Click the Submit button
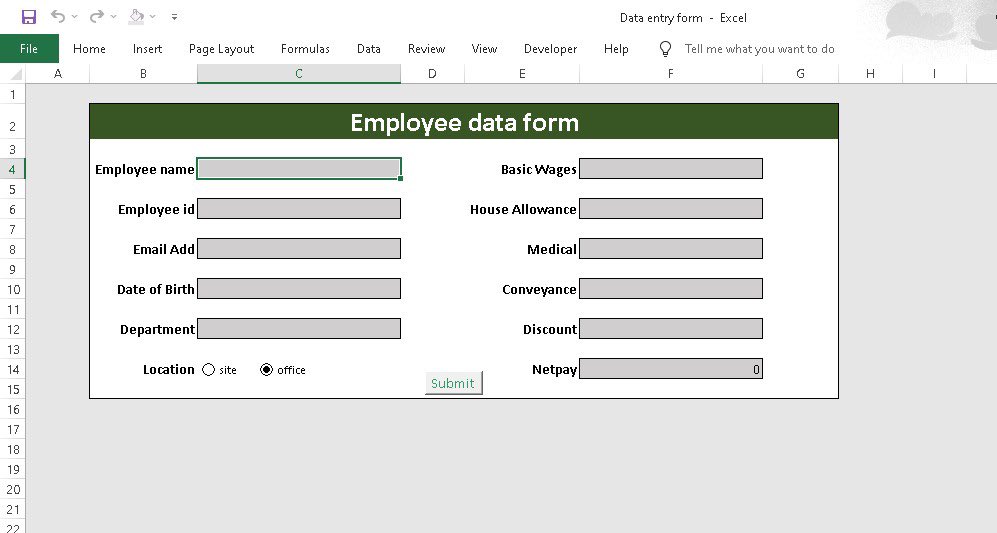 click(453, 383)
